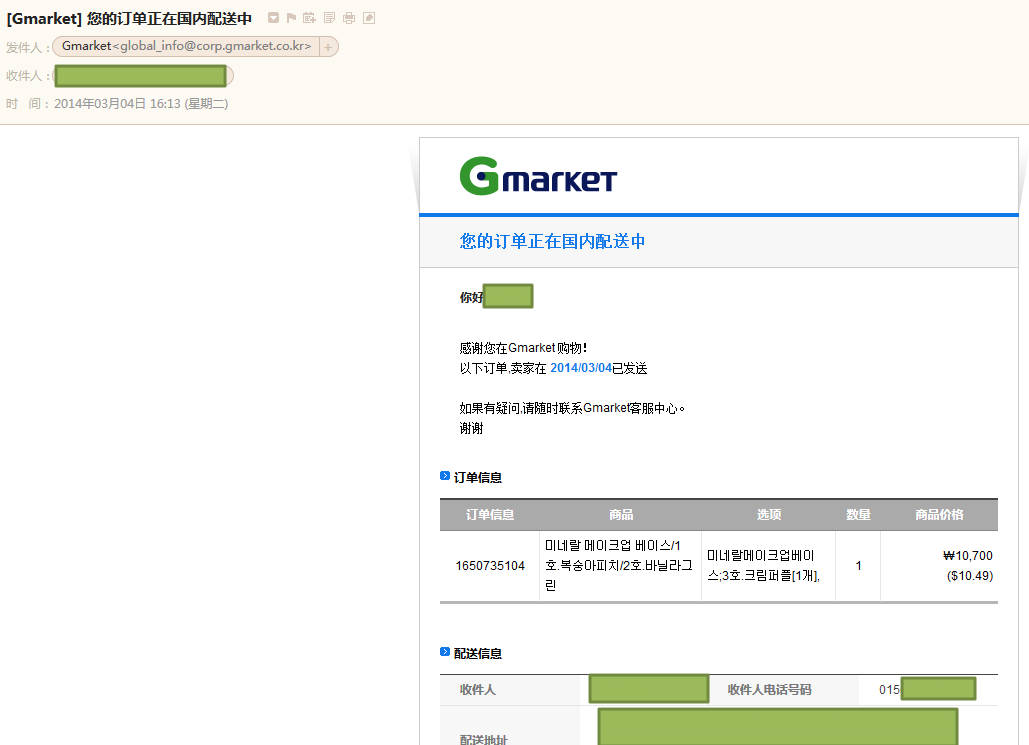Click the notes icon beside the subject
The width and height of the screenshot is (1029, 745).
click(329, 18)
